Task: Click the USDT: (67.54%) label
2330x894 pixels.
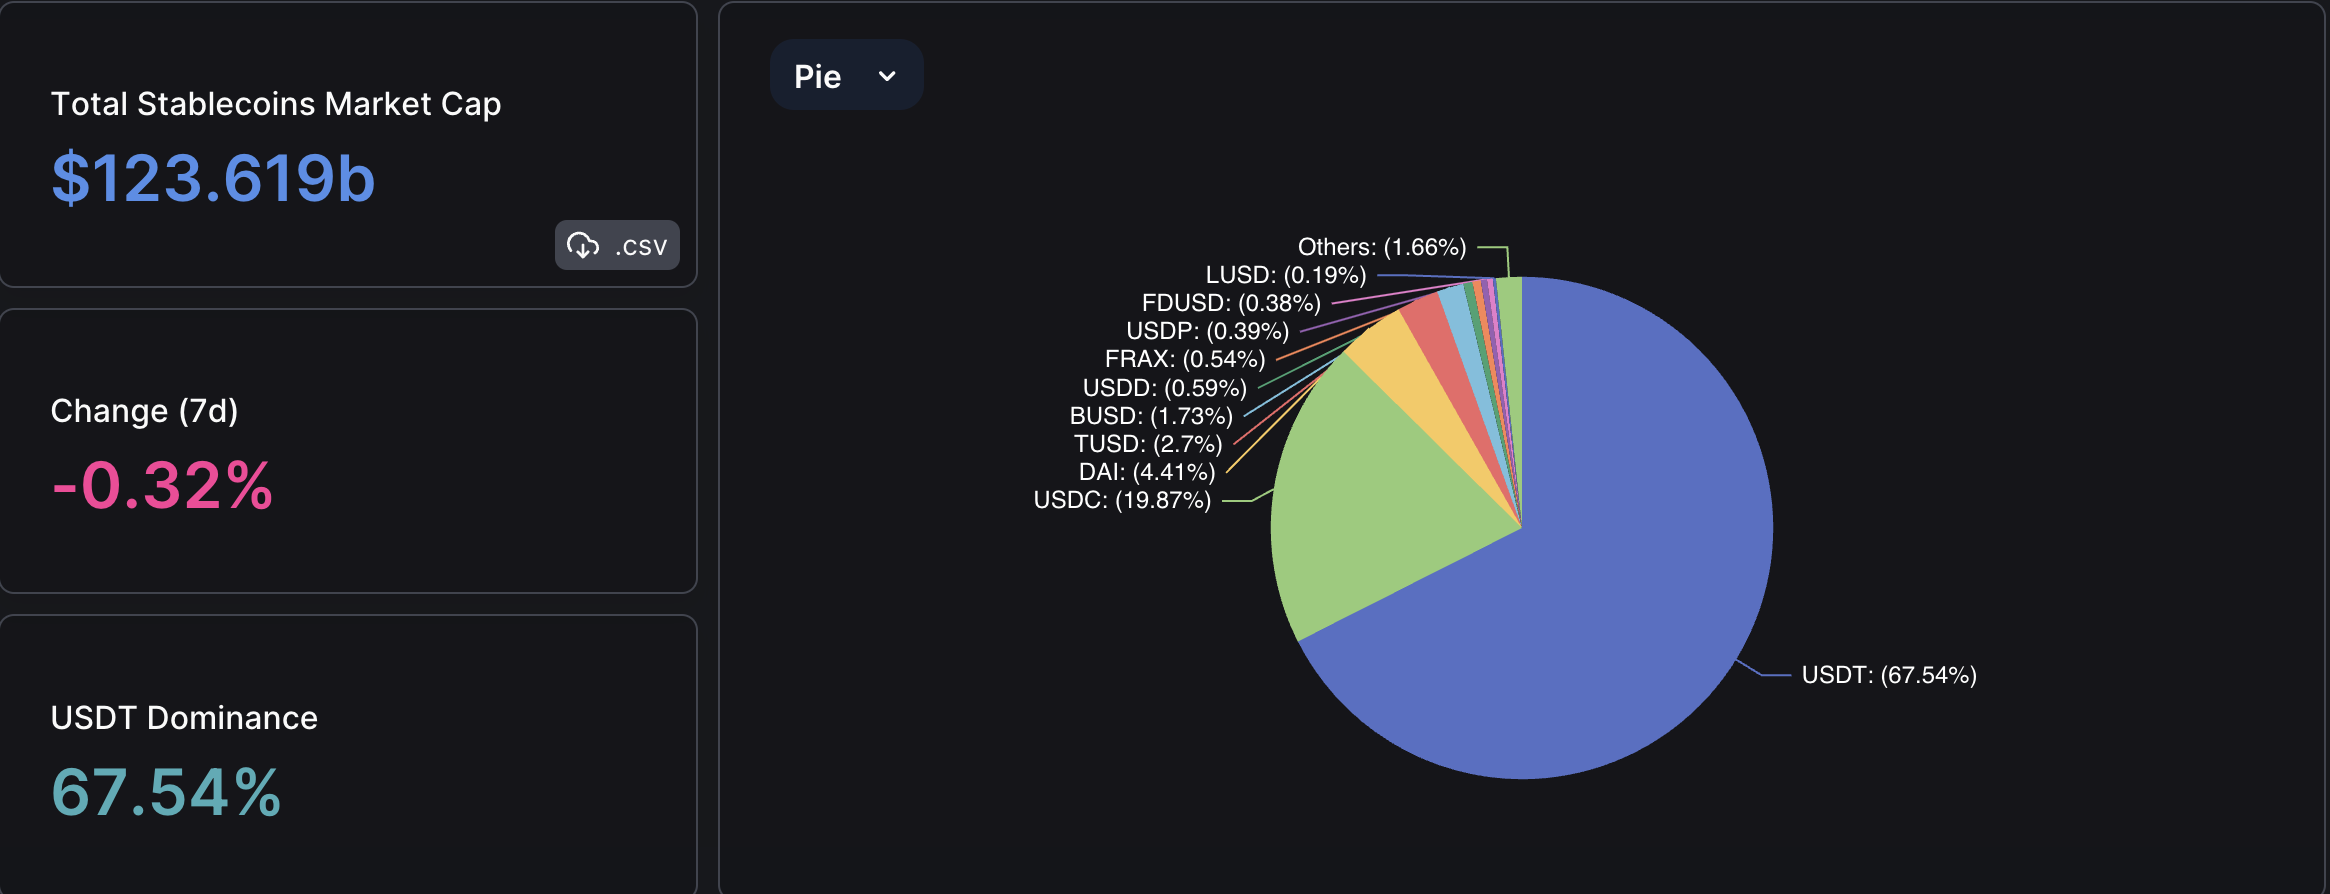Action: pyautogui.click(x=1889, y=675)
